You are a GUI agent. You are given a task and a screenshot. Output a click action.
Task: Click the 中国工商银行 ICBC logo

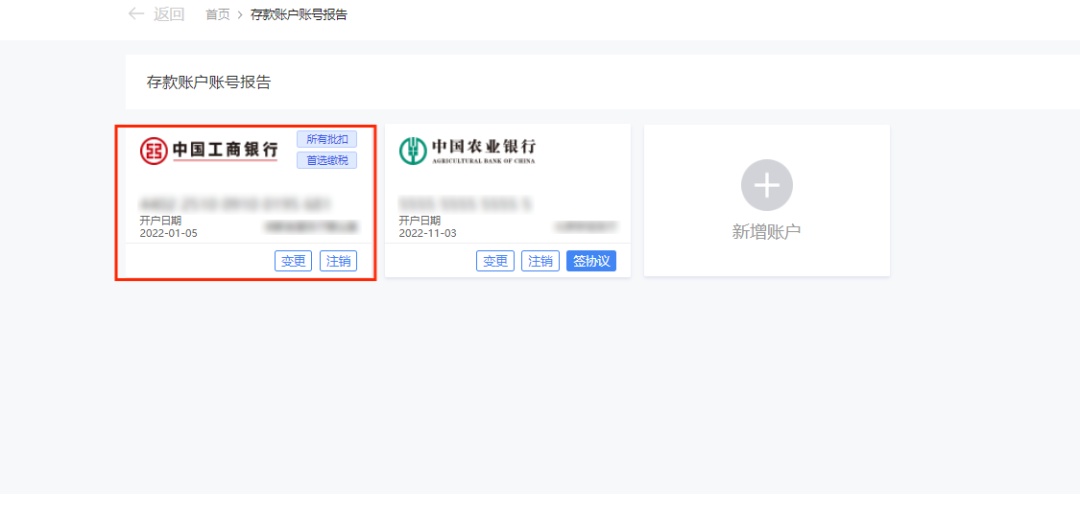pos(209,150)
